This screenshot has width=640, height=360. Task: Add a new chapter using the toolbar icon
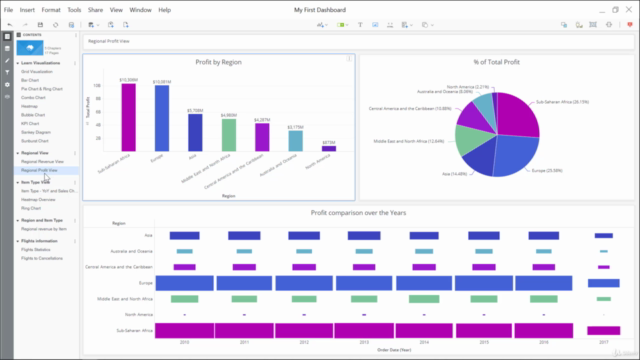click(111, 25)
